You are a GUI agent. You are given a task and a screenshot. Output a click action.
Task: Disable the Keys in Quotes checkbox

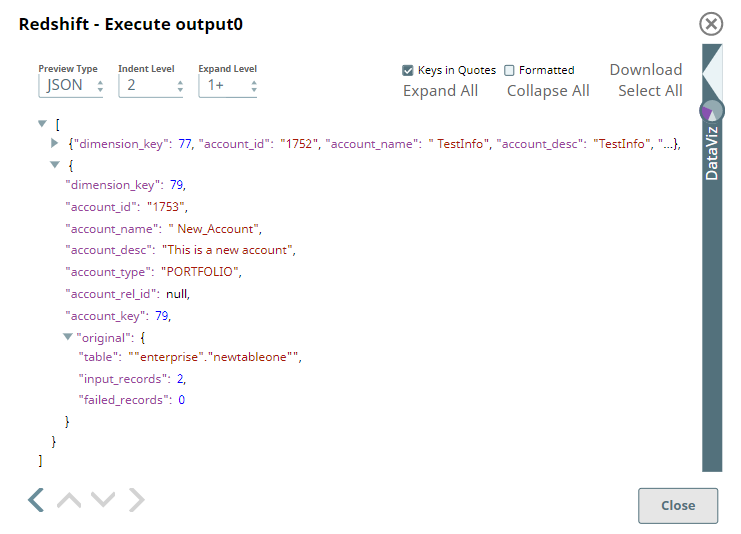click(x=407, y=70)
